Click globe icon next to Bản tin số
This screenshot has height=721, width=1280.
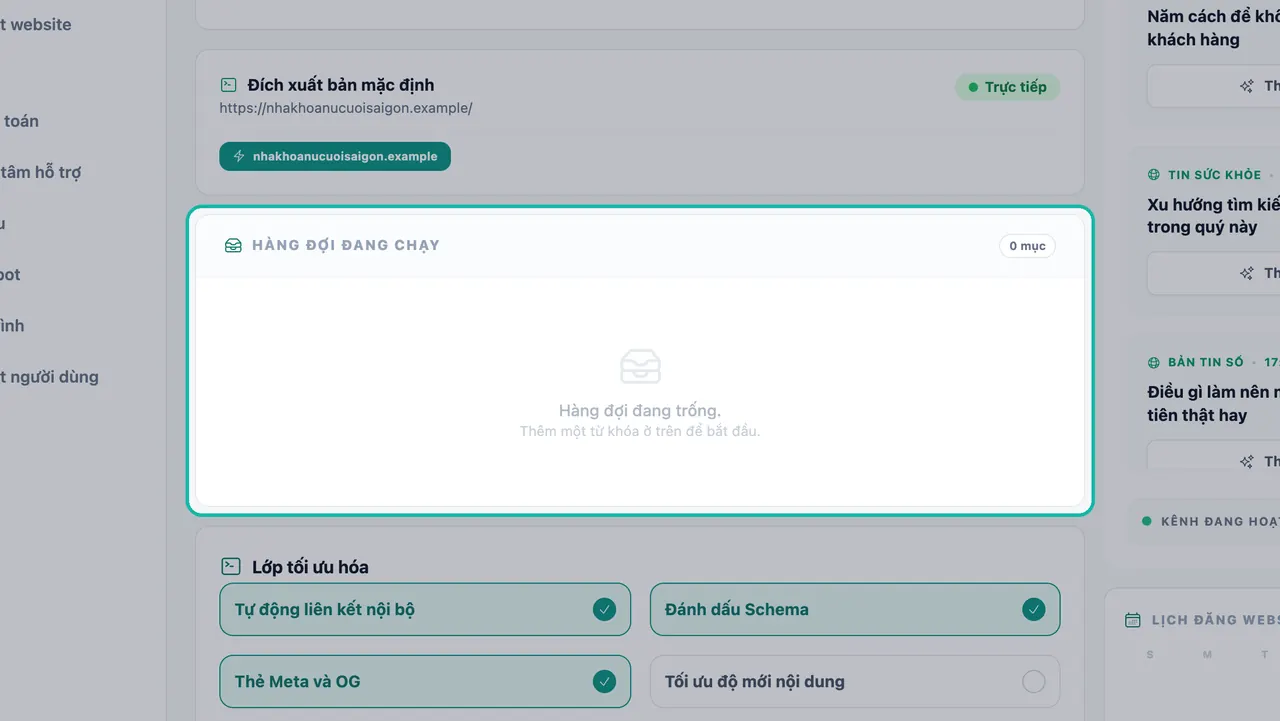tap(1154, 362)
